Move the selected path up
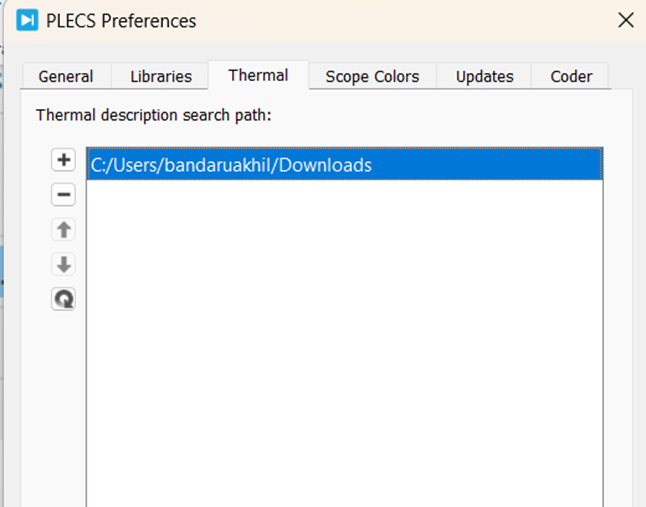This screenshot has width=646, height=507. (x=64, y=230)
